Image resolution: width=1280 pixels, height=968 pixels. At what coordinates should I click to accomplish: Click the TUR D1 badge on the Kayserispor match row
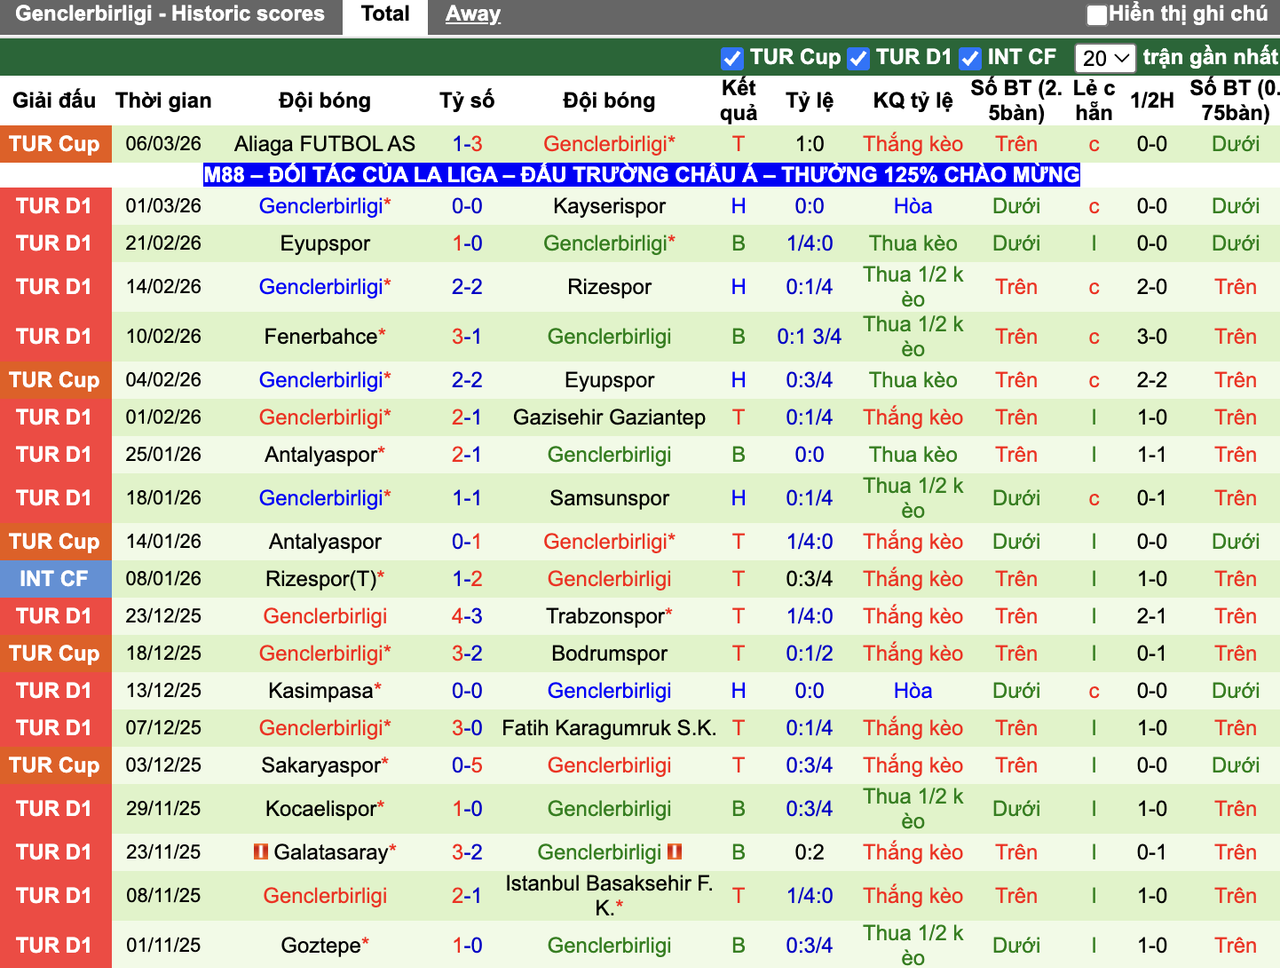(56, 206)
